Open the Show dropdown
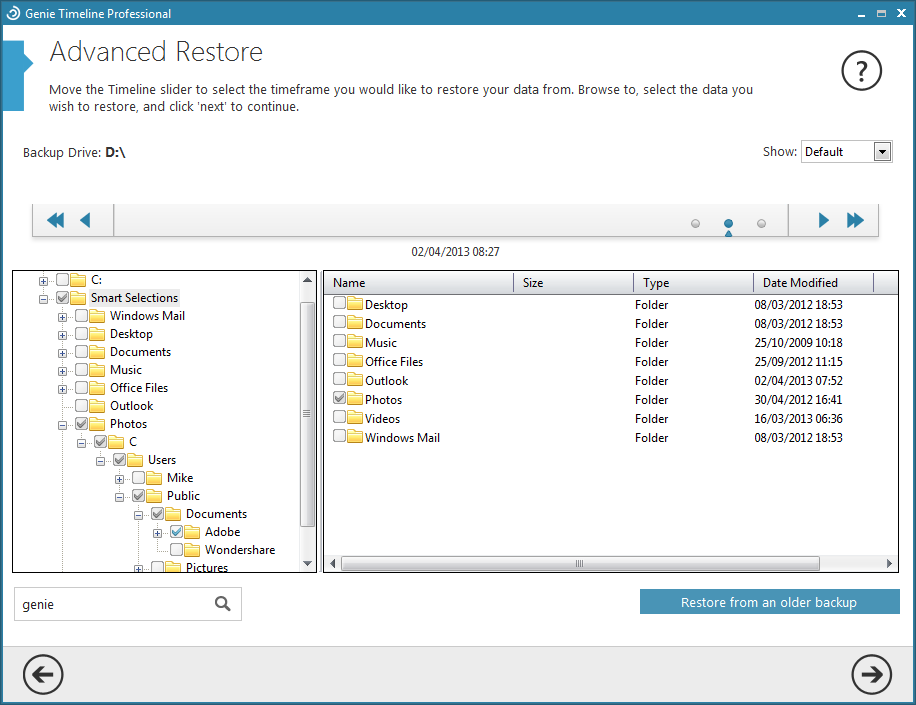Viewport: 916px width, 705px height. (x=882, y=152)
